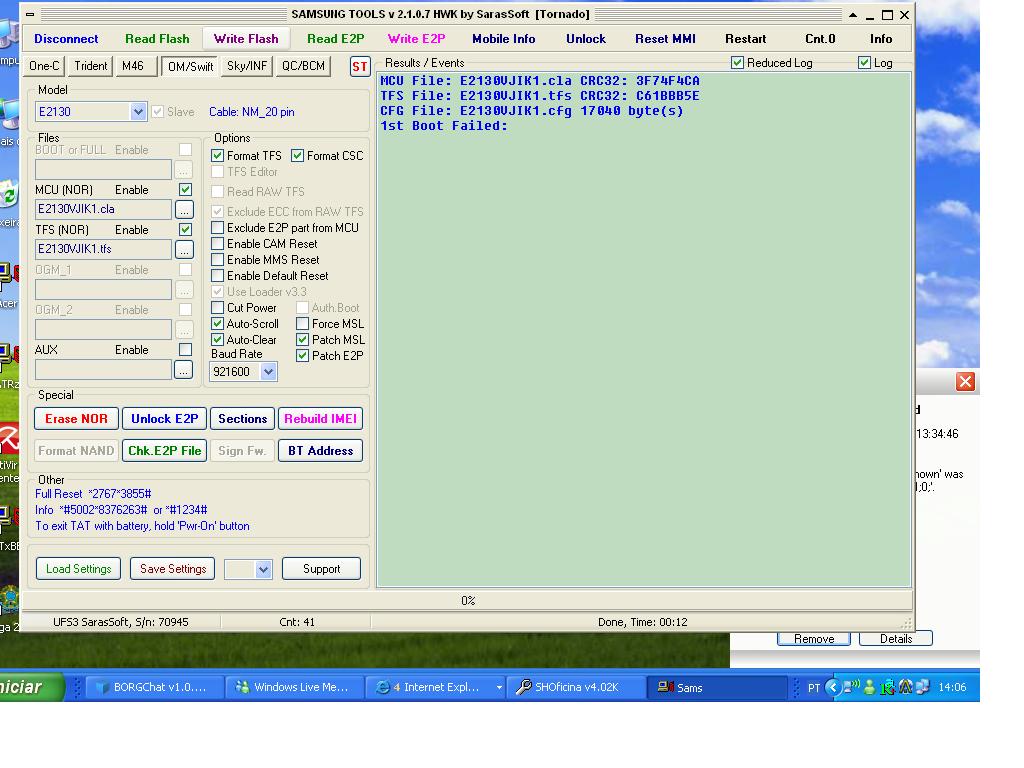This screenshot has height=768, width=1024.
Task: Browse for the TFS (NOR) file
Action: tap(184, 249)
